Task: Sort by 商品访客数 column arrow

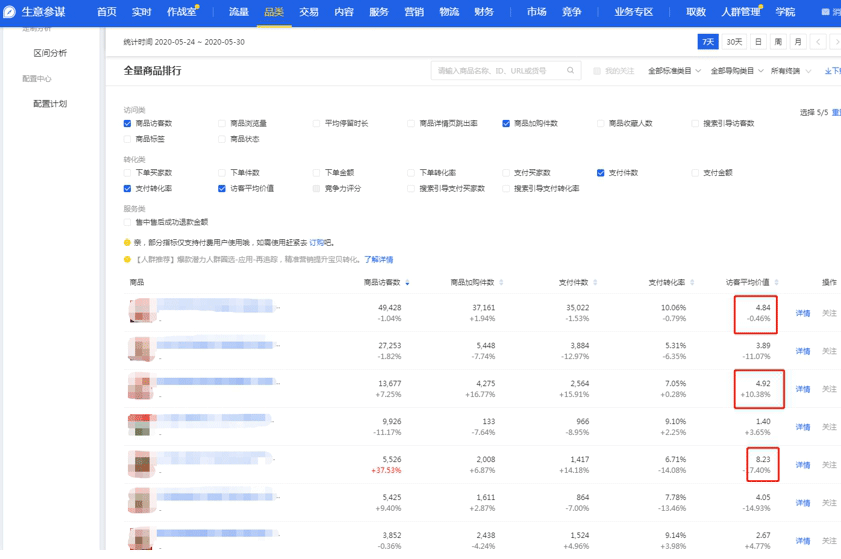Action: click(x=407, y=283)
